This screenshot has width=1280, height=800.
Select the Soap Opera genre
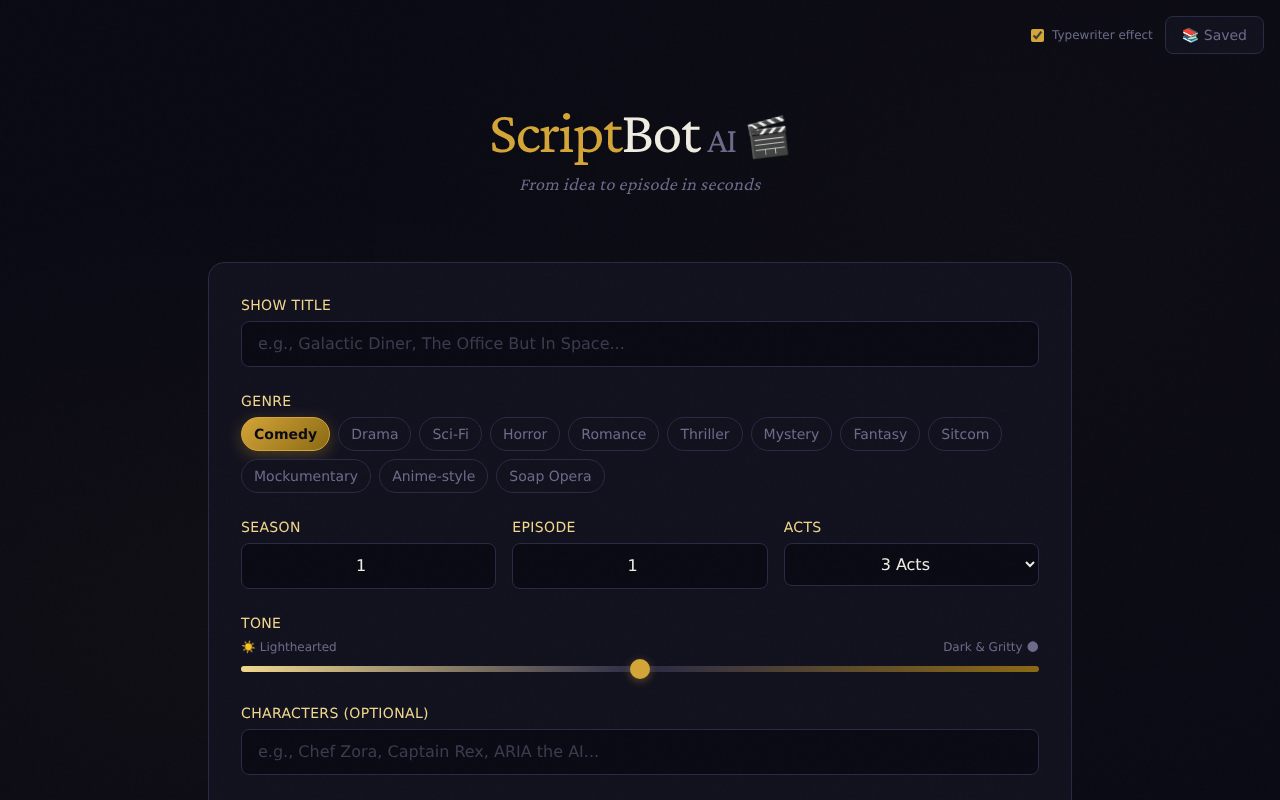550,476
